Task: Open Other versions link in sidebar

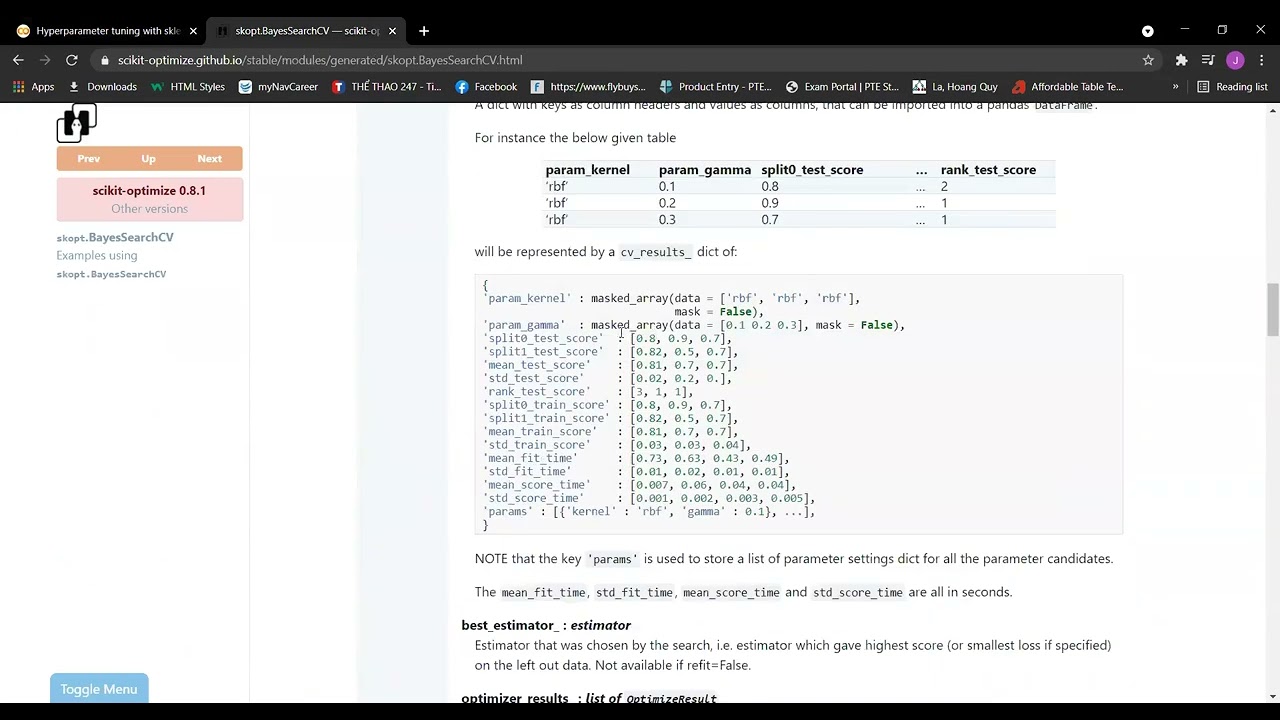Action: (149, 209)
